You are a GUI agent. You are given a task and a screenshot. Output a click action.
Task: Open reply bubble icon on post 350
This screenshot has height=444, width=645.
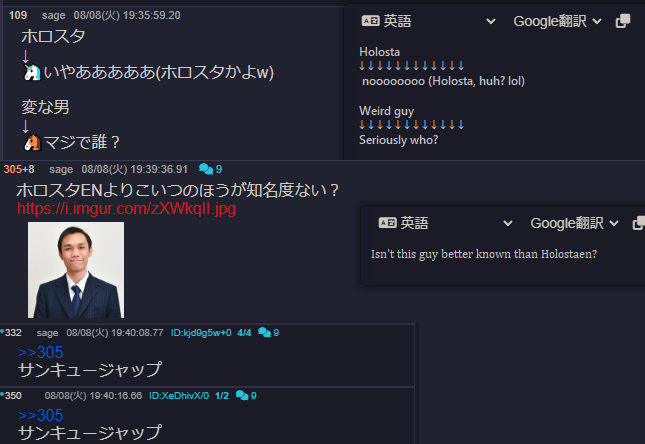(x=242, y=395)
